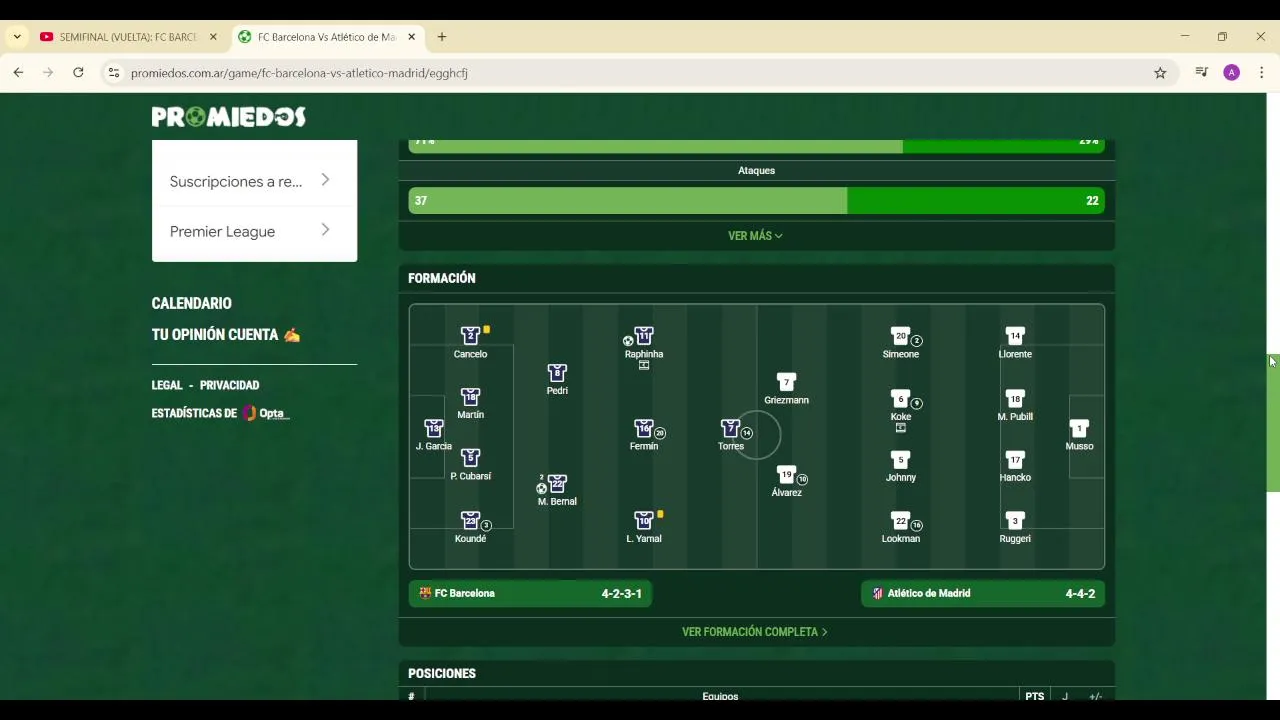This screenshot has width=1280, height=720.
Task: Click the Ataques bar dark green segment 22
Action: [976, 201]
